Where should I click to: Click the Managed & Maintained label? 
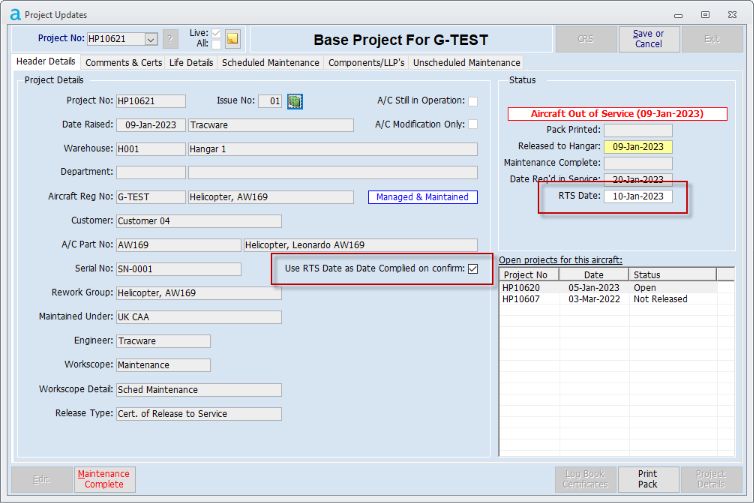click(x=423, y=197)
